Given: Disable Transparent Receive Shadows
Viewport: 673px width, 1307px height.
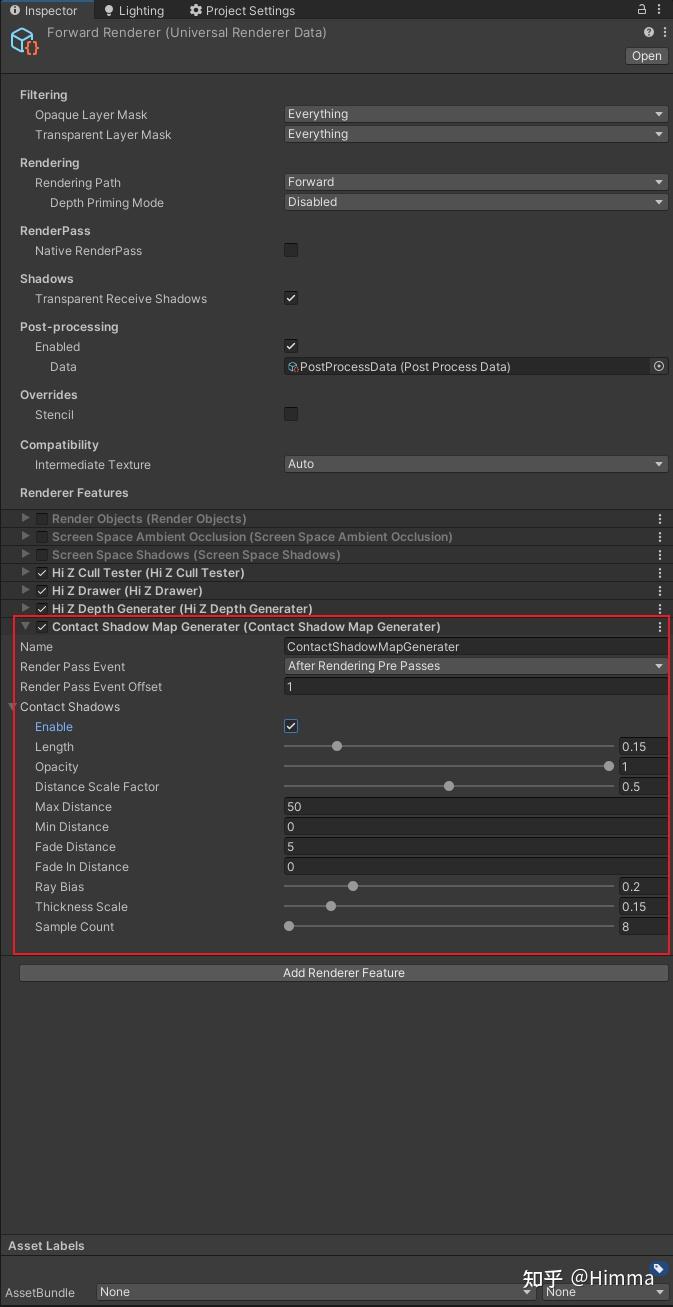Looking at the screenshot, I should tap(290, 298).
